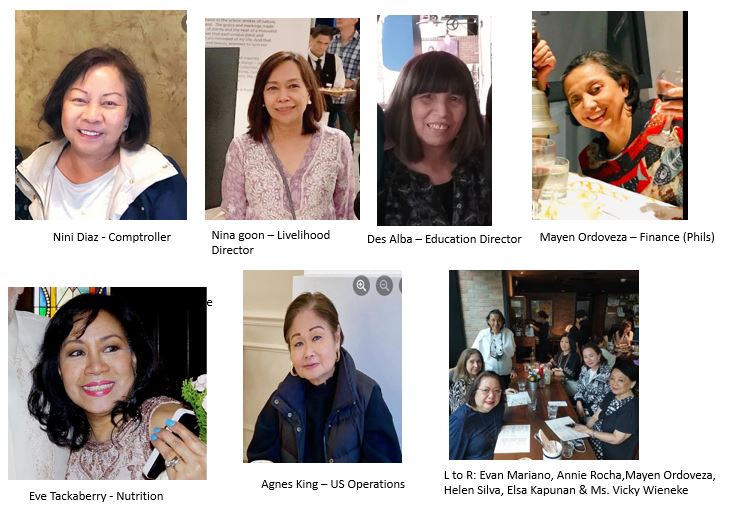Select Mayen Ordoveza portrait photo
The height and width of the screenshot is (526, 733).
(610, 115)
